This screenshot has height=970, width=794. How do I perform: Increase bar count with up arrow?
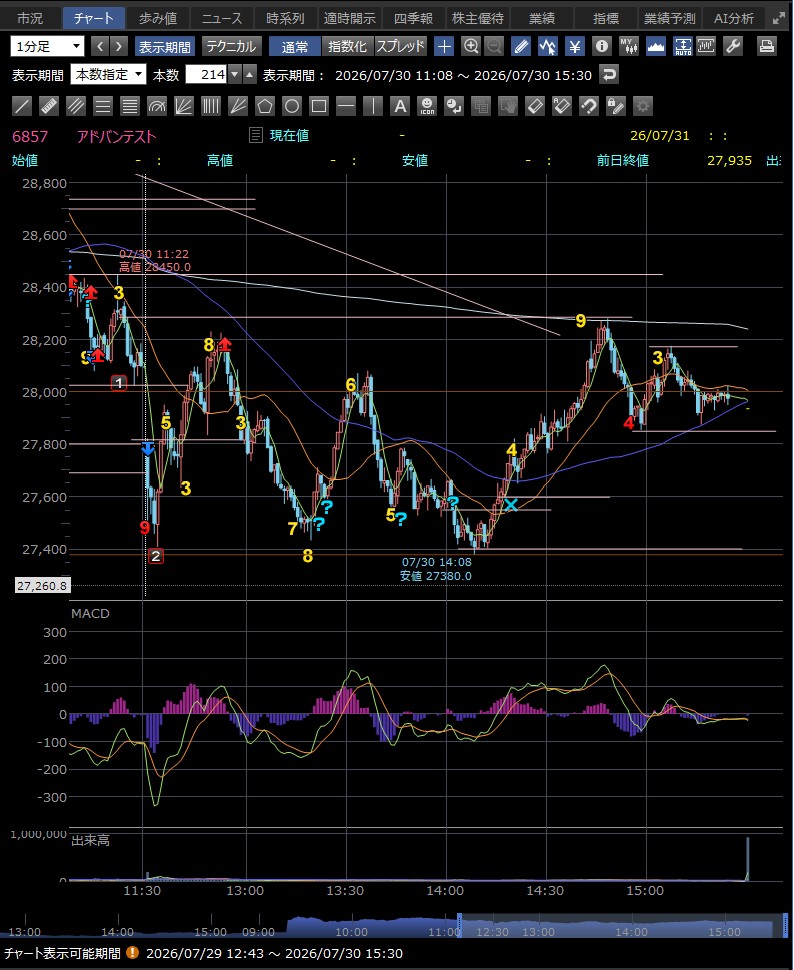(249, 75)
